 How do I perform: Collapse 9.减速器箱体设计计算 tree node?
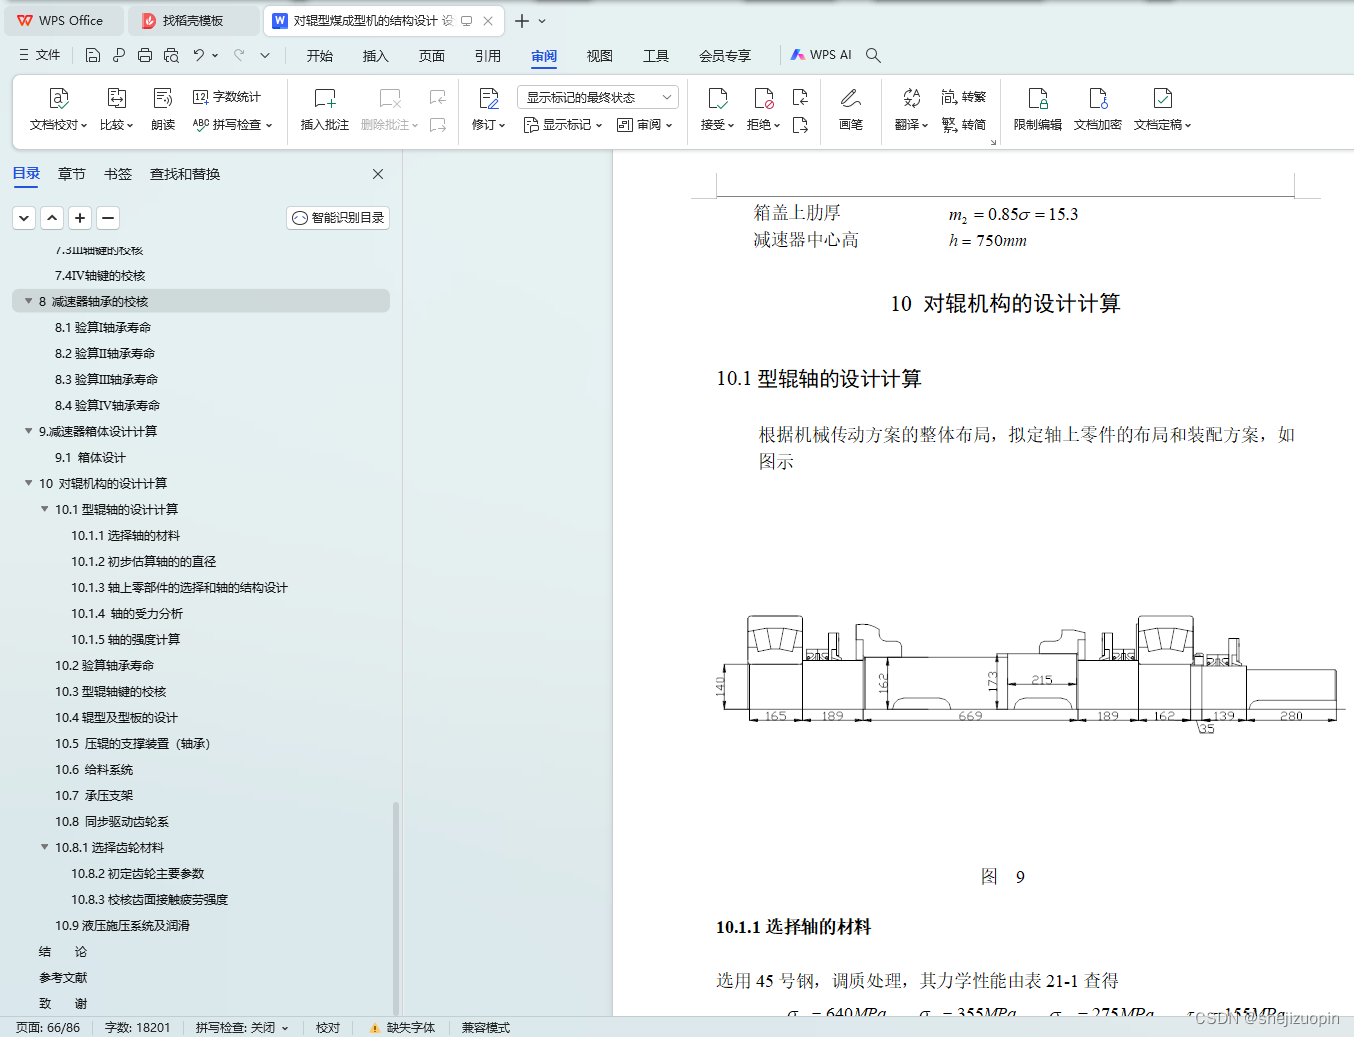[28, 431]
